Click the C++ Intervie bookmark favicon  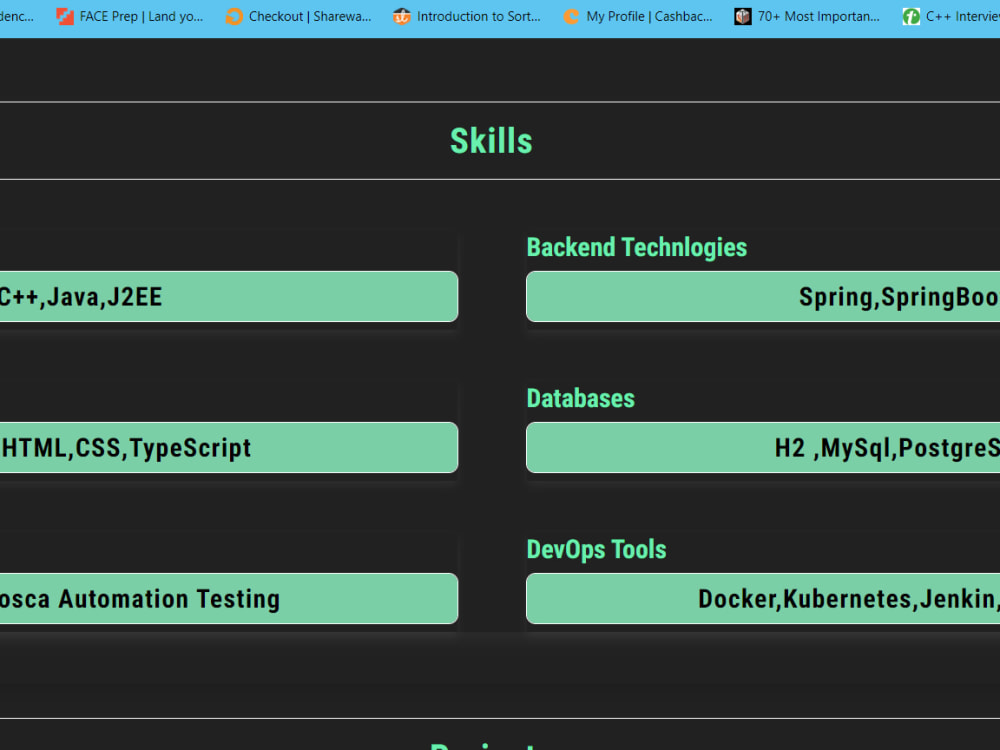[911, 17]
